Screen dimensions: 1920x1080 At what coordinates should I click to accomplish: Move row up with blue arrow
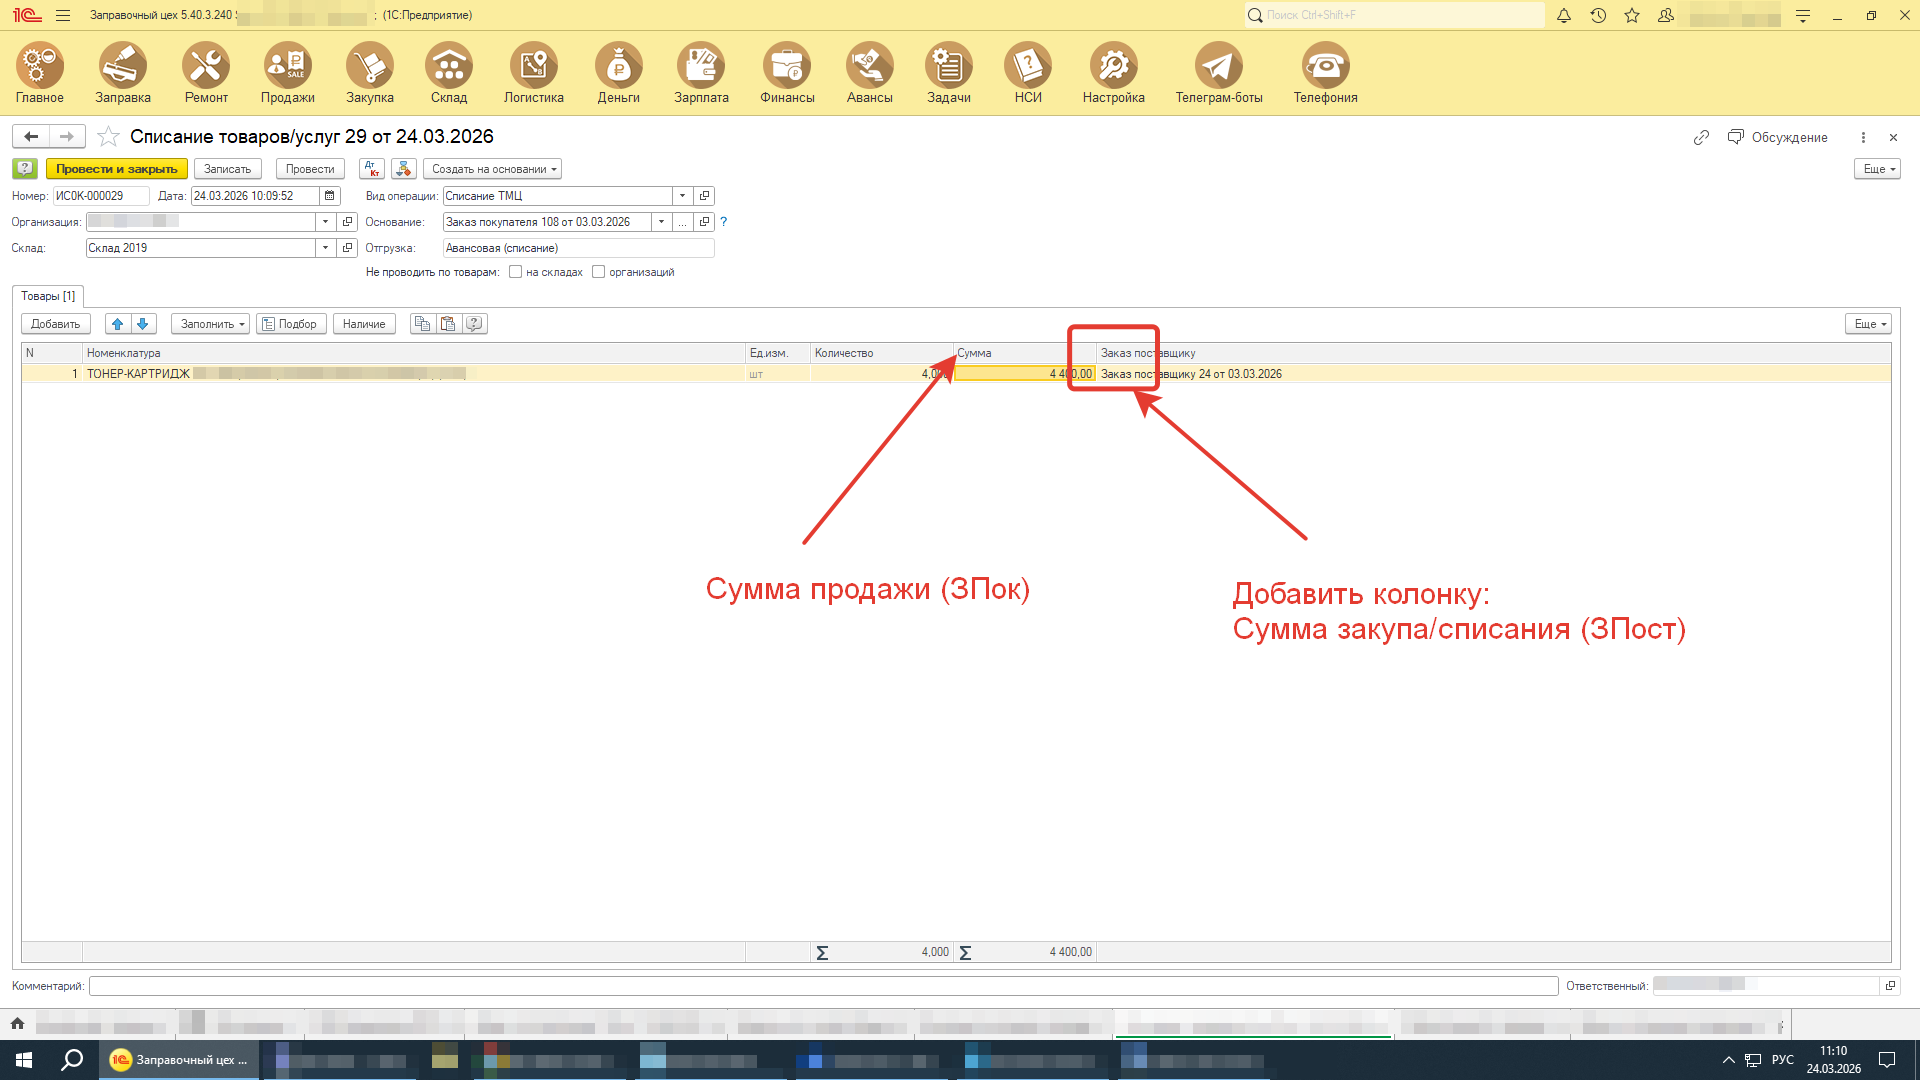click(x=118, y=324)
